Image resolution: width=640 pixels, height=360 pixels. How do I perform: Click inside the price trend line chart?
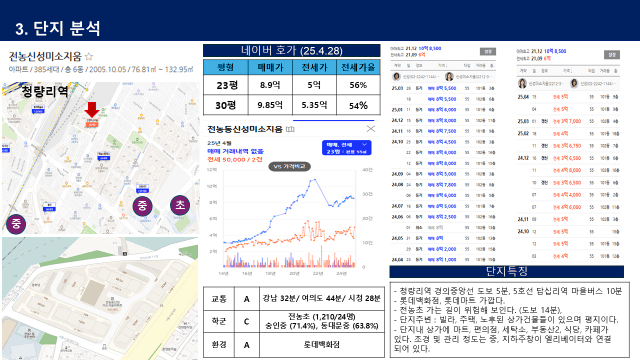(289, 218)
